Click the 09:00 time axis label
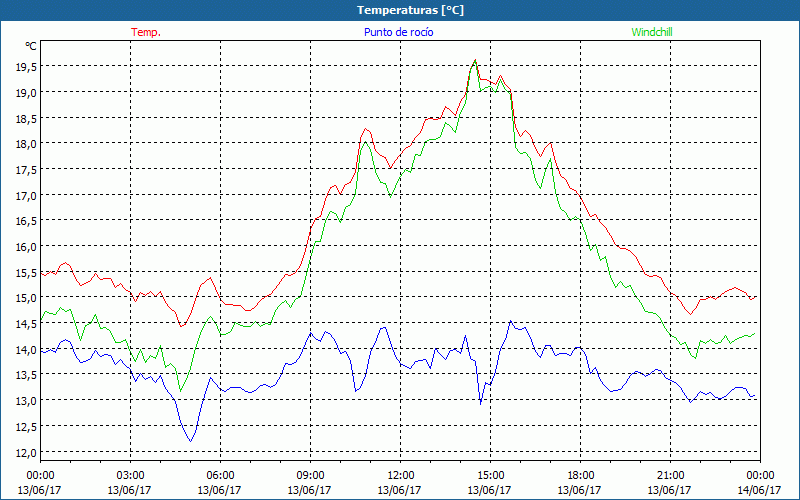The width and height of the screenshot is (800, 500). (310, 476)
